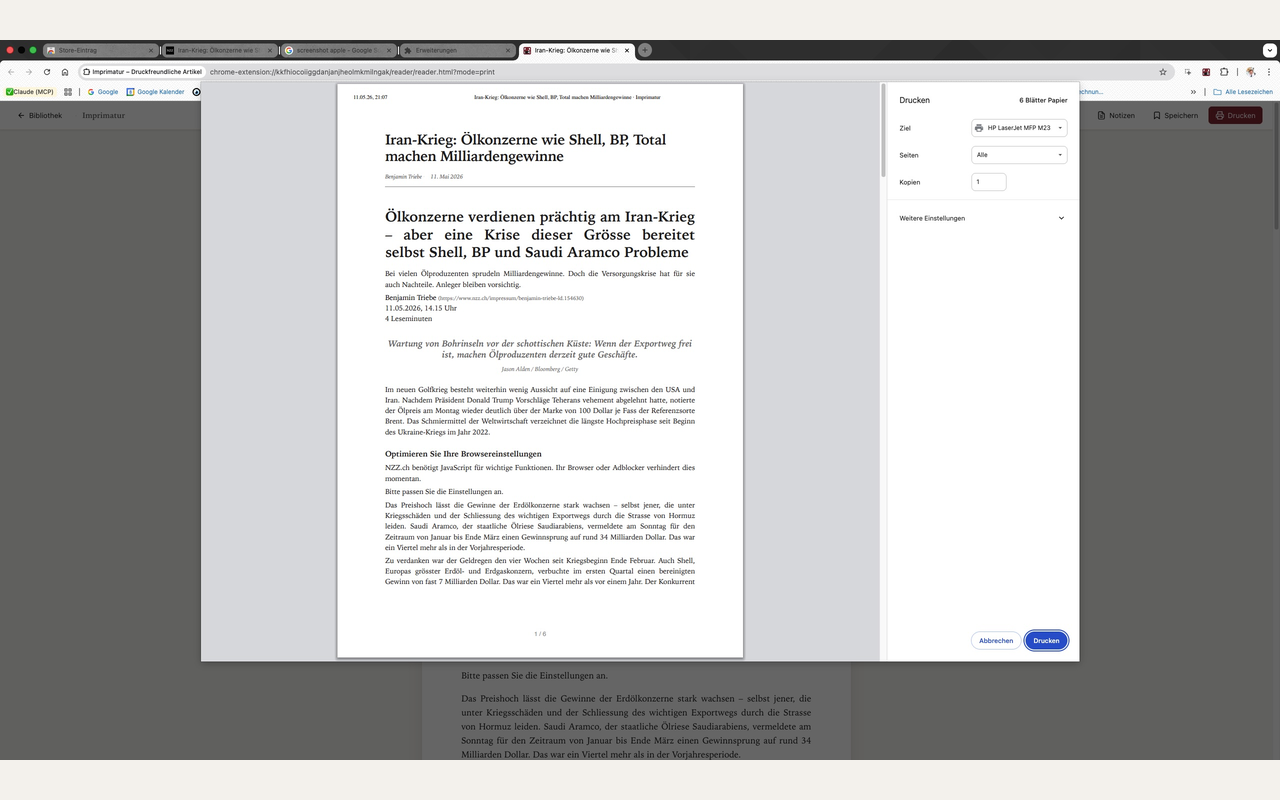Click the home icon in toolbar
Image resolution: width=1280 pixels, height=800 pixels.
[65, 72]
